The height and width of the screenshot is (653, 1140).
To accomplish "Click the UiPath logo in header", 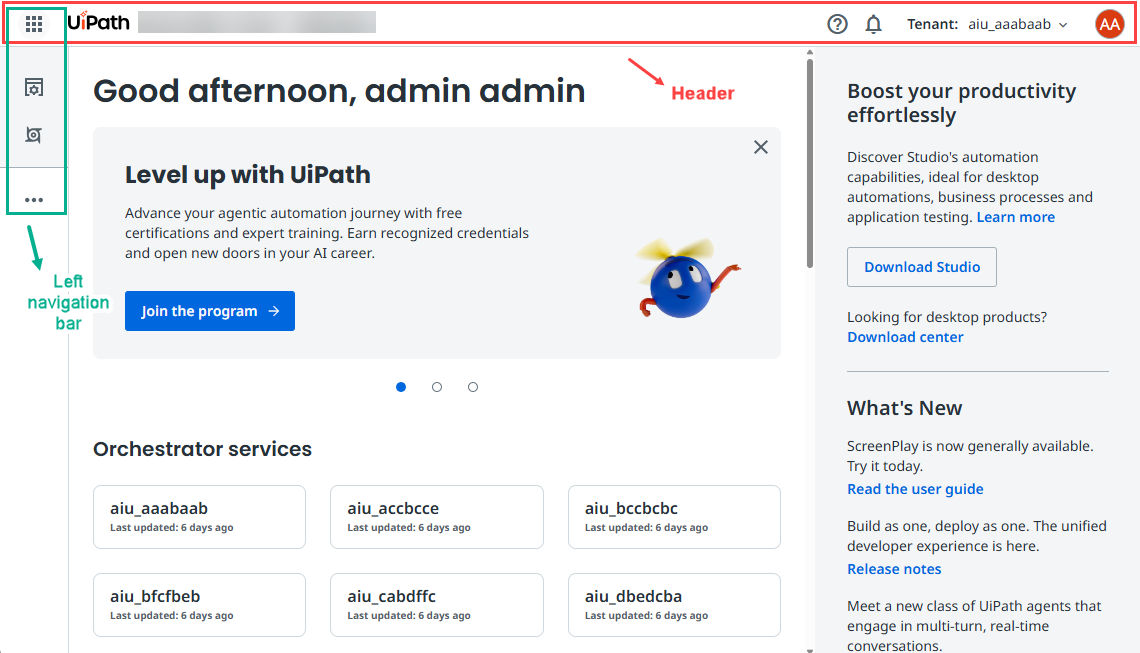I will [98, 22].
